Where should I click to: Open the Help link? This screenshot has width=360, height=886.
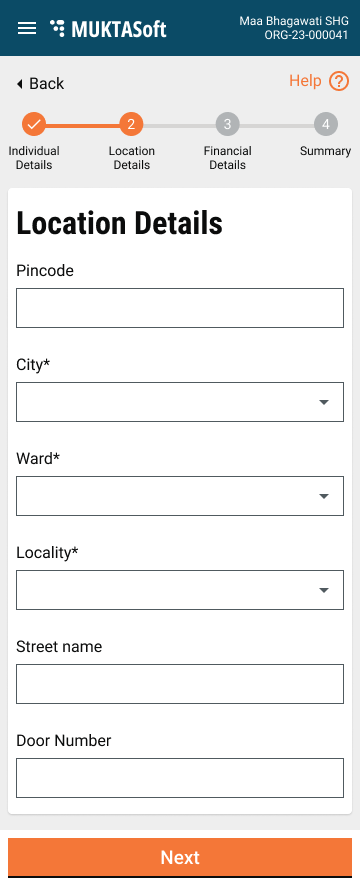pos(305,81)
